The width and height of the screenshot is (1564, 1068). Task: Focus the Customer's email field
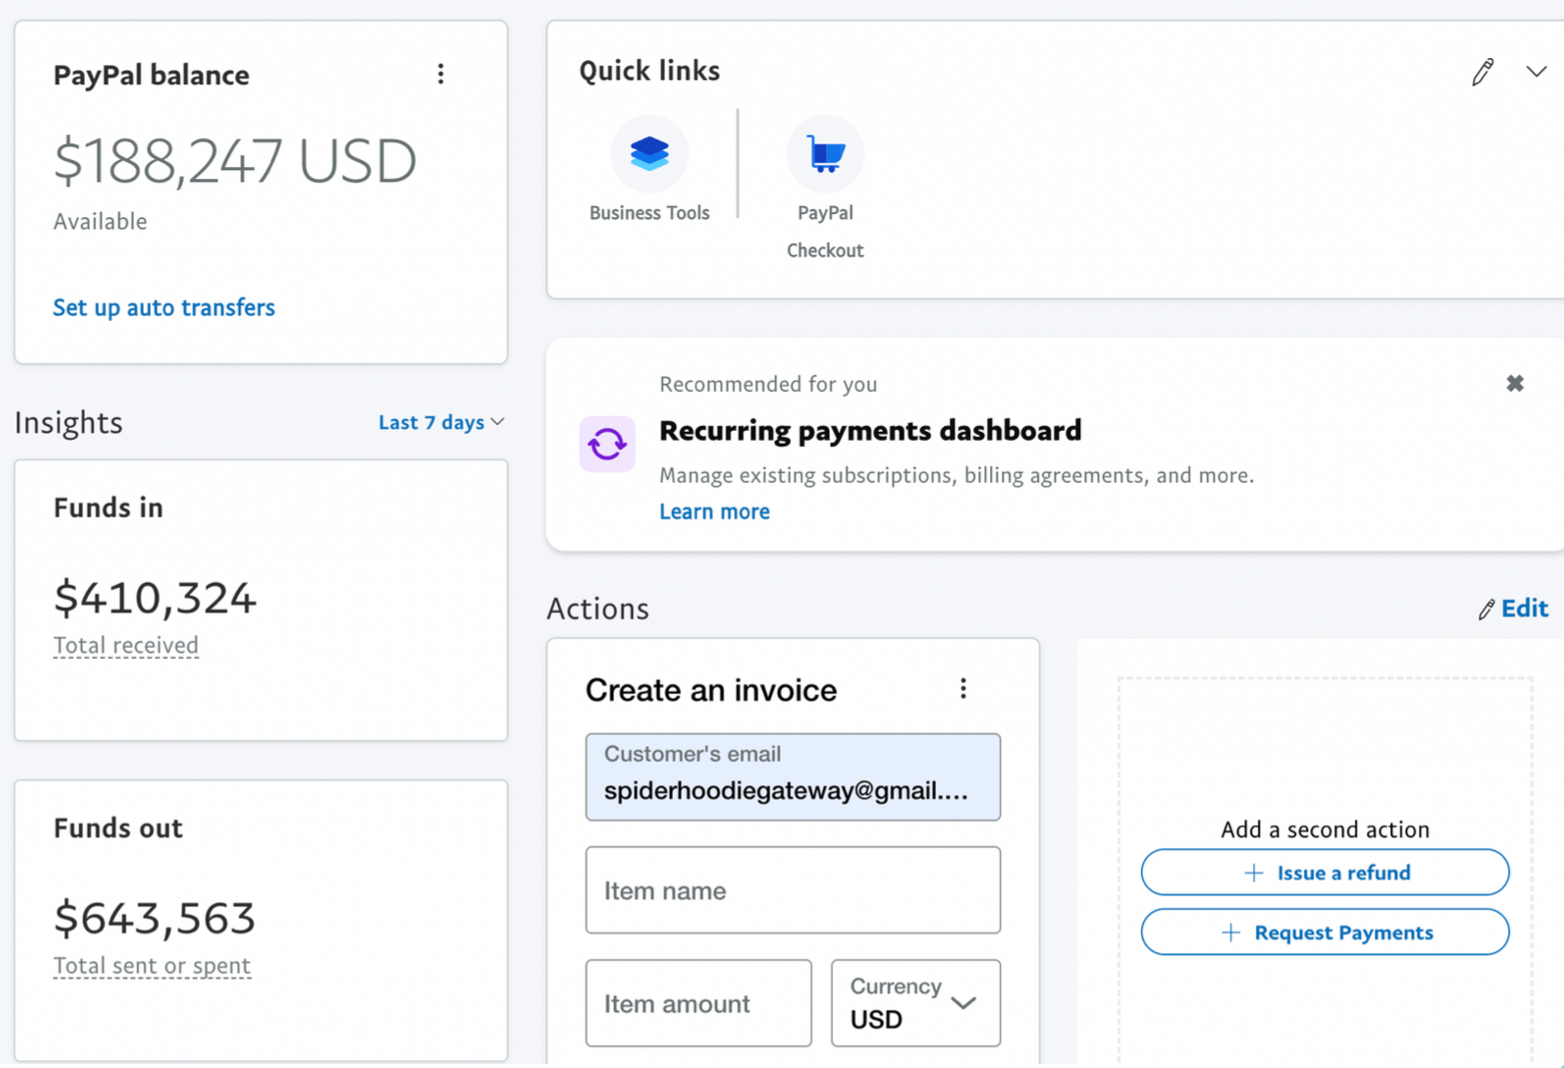pos(793,777)
